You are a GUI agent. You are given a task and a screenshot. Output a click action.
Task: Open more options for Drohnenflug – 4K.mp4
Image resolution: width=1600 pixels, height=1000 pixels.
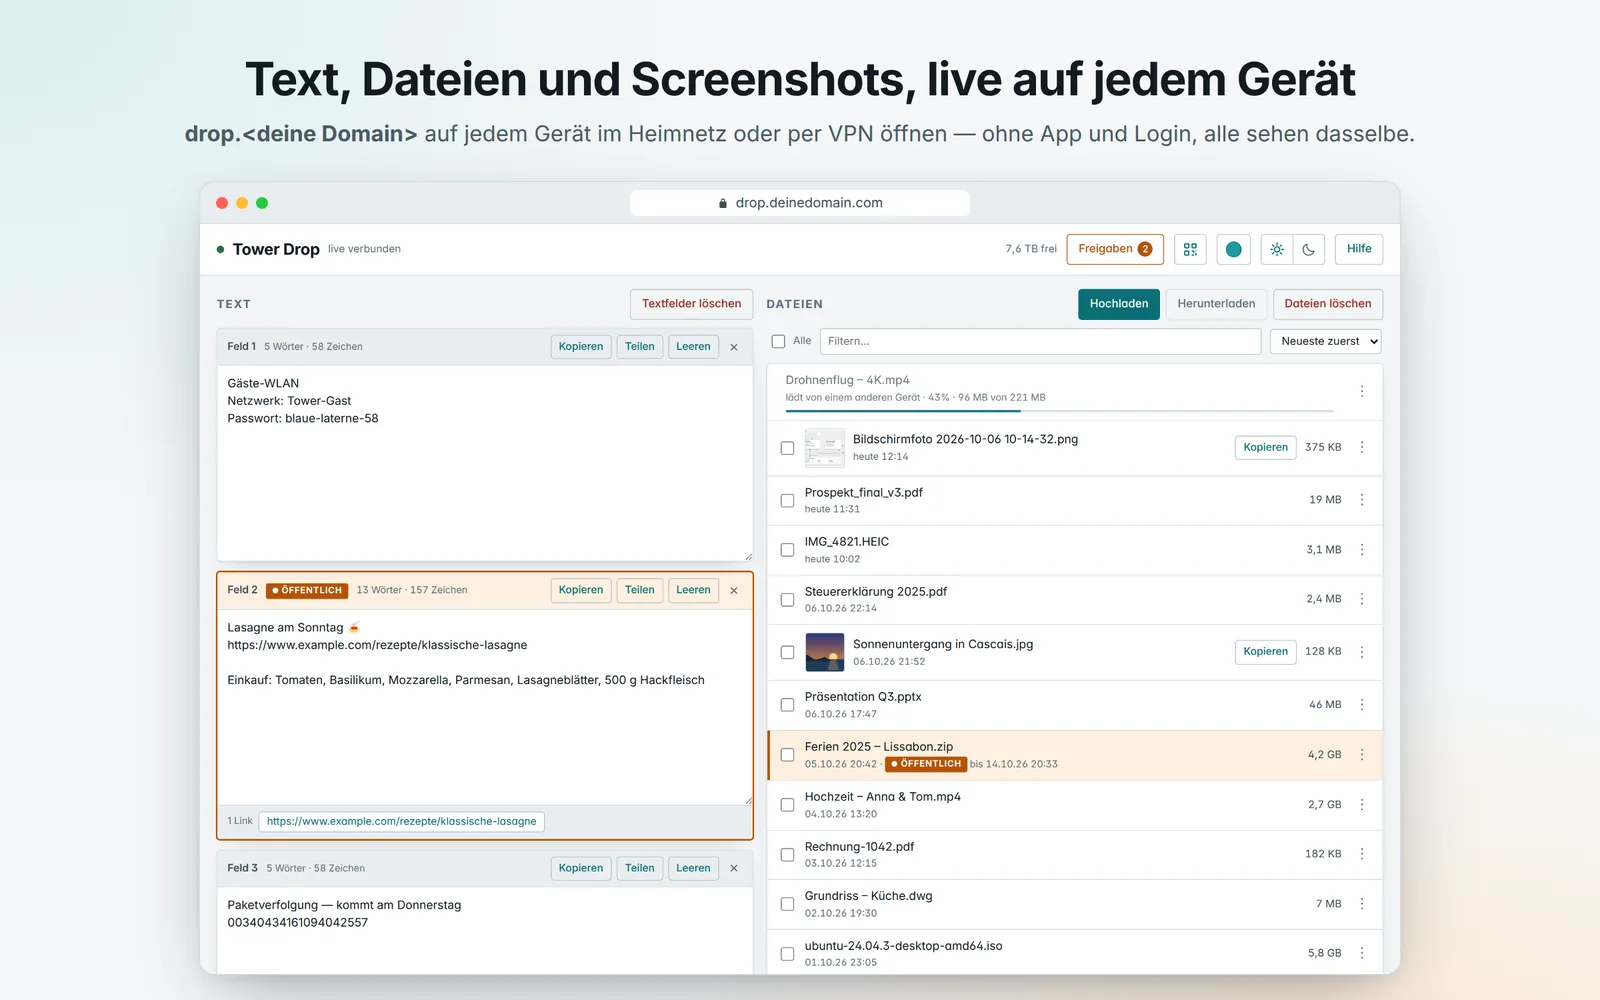point(1362,391)
